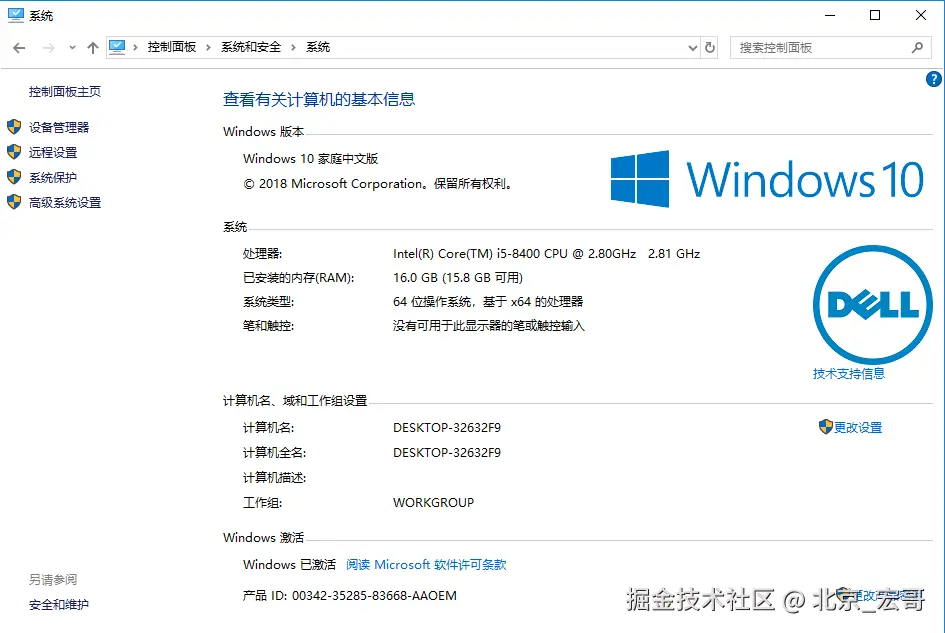The image size is (945, 633).
Task: Click the forward navigation arrow
Action: (49, 48)
